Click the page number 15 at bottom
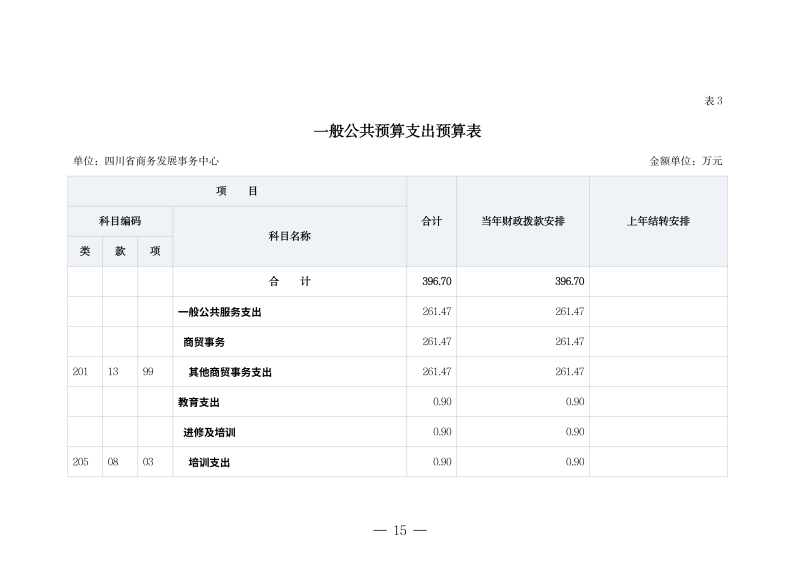The height and width of the screenshot is (565, 800). (399, 530)
